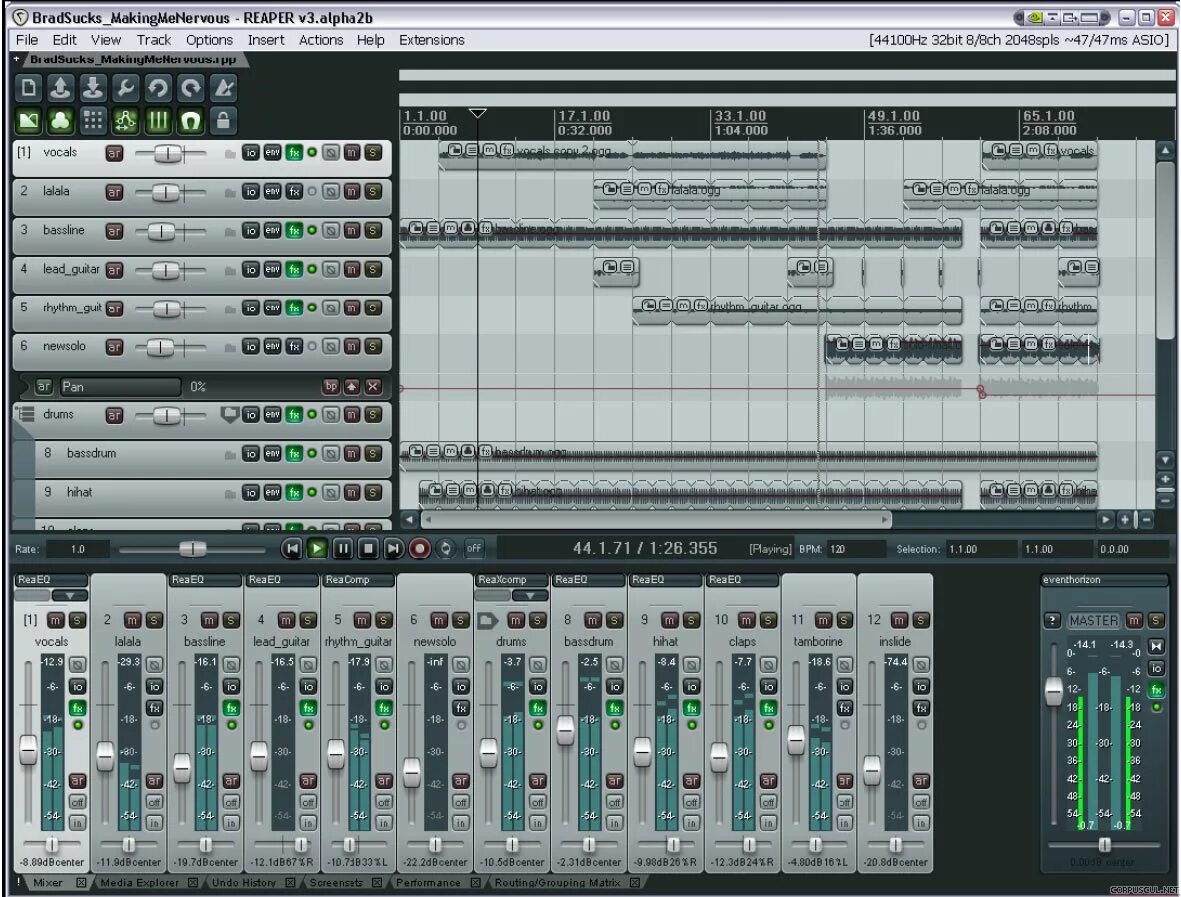Go to project end in transport
The height and width of the screenshot is (897, 1181).
coord(393,549)
